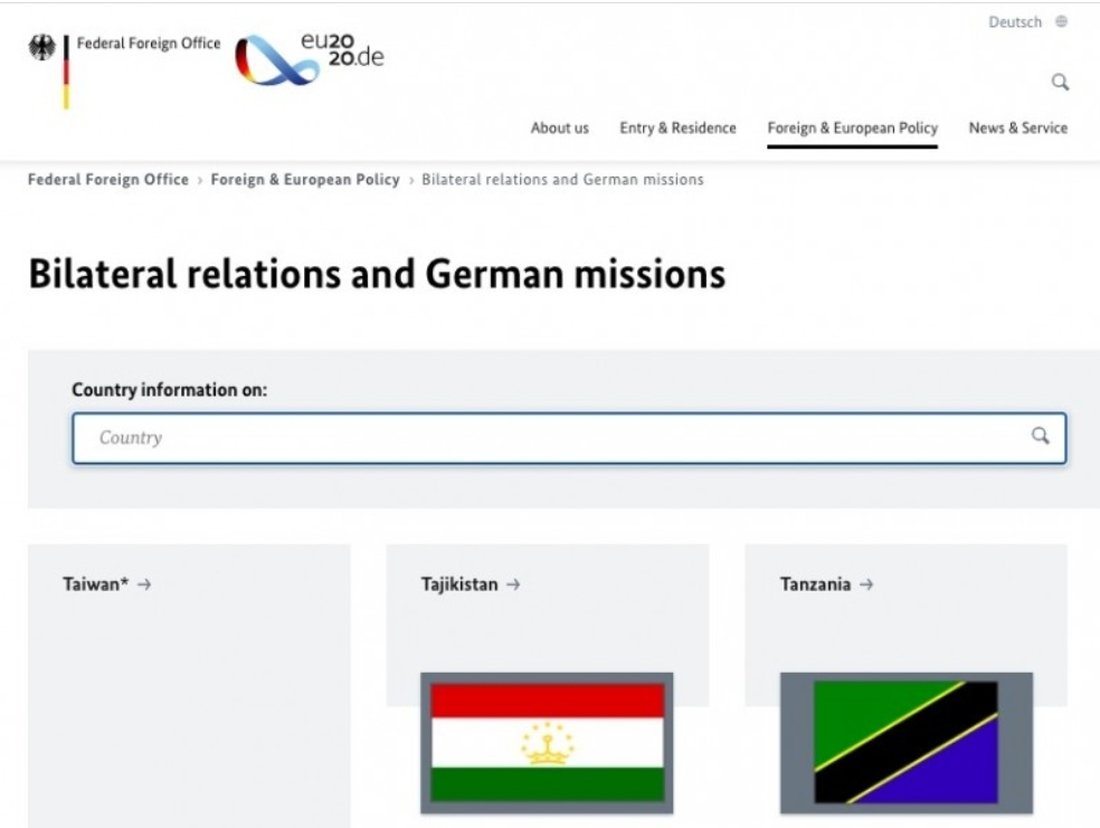Click the globe icon beside Deutsch
The width and height of the screenshot is (1100, 828).
click(x=1061, y=22)
